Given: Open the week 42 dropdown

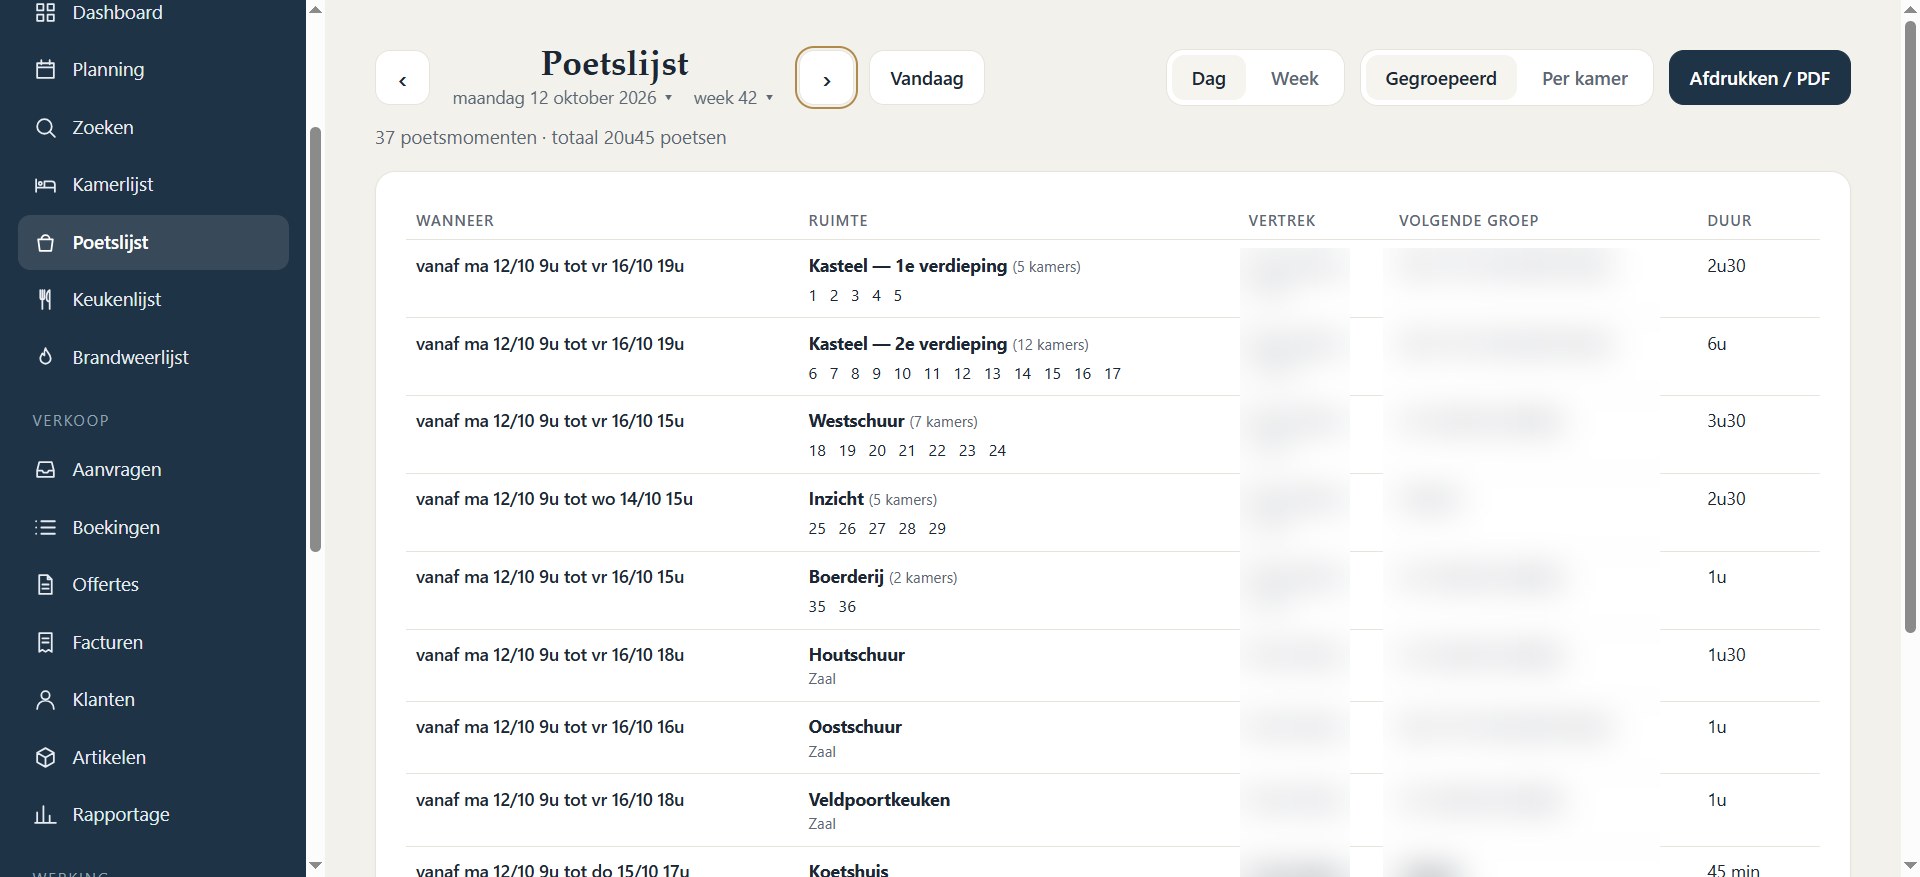Looking at the screenshot, I should coord(733,98).
